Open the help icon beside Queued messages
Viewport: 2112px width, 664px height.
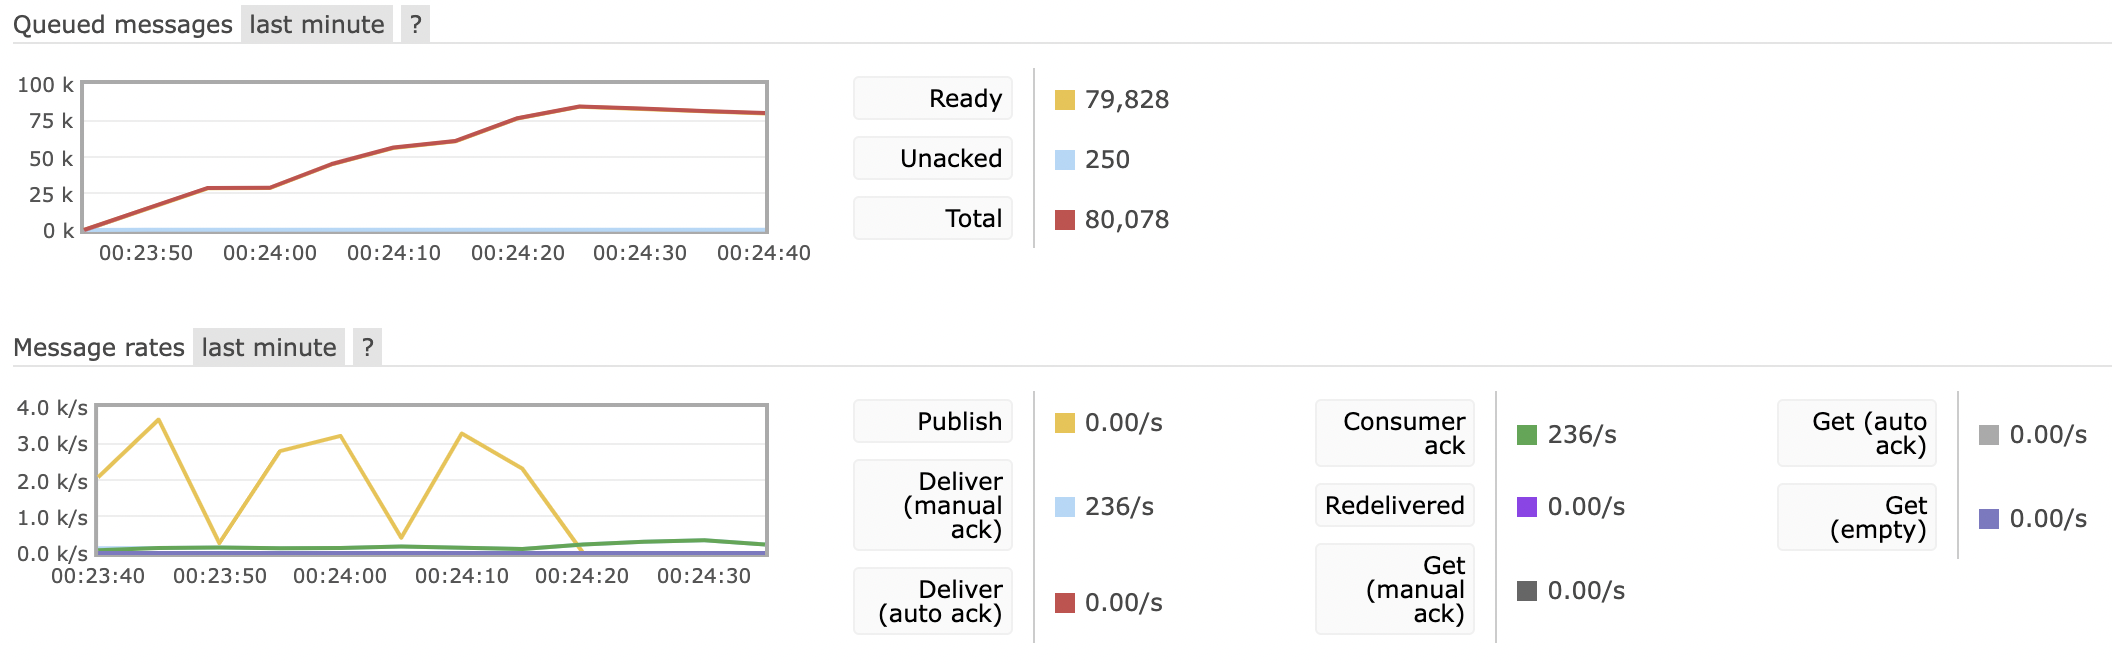[416, 24]
